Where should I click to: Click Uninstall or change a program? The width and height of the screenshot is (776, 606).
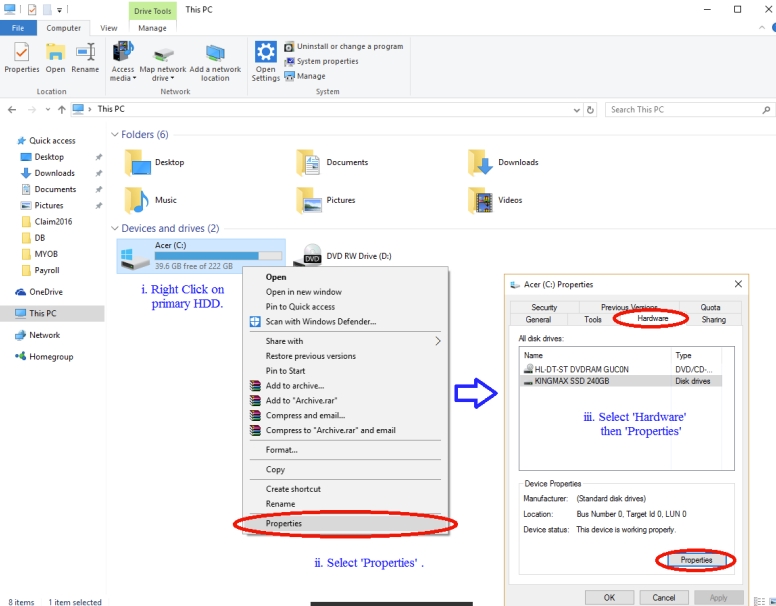pos(349,46)
